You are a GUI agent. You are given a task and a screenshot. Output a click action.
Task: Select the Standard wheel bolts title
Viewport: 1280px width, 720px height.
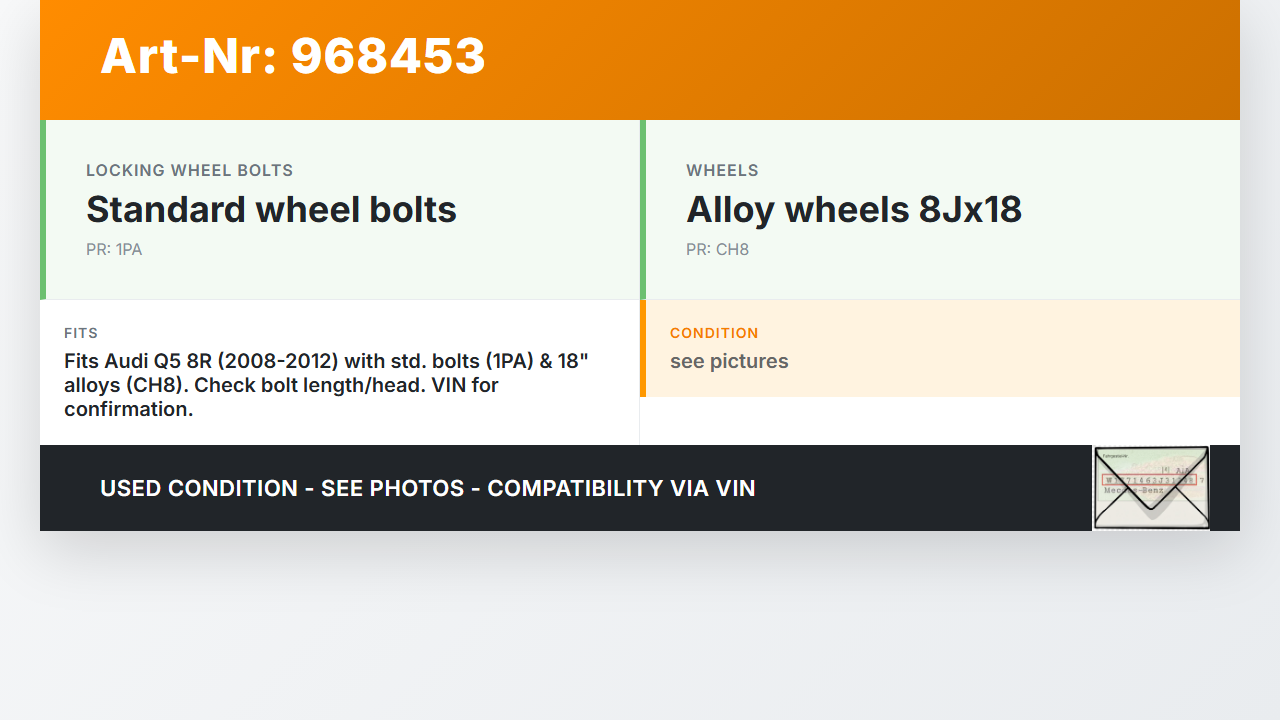click(x=271, y=210)
